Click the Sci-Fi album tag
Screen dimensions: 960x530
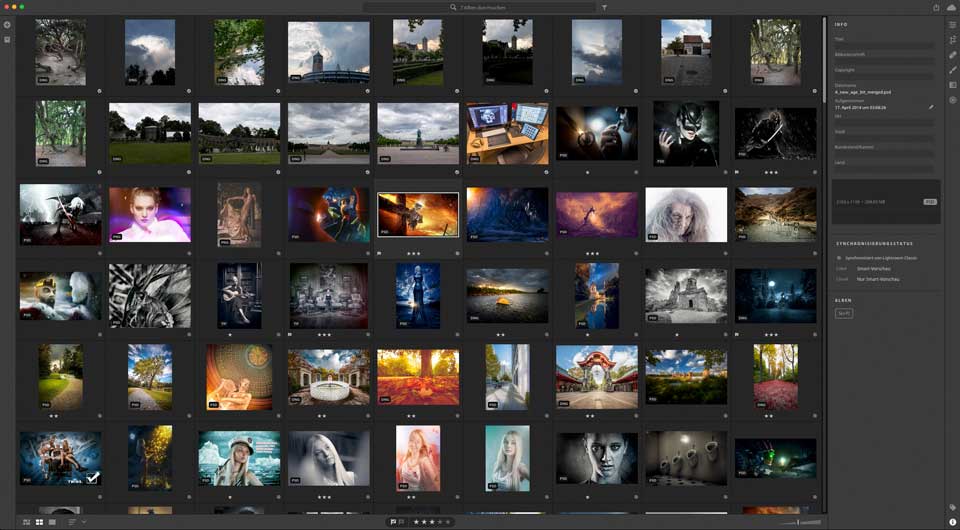(844, 313)
